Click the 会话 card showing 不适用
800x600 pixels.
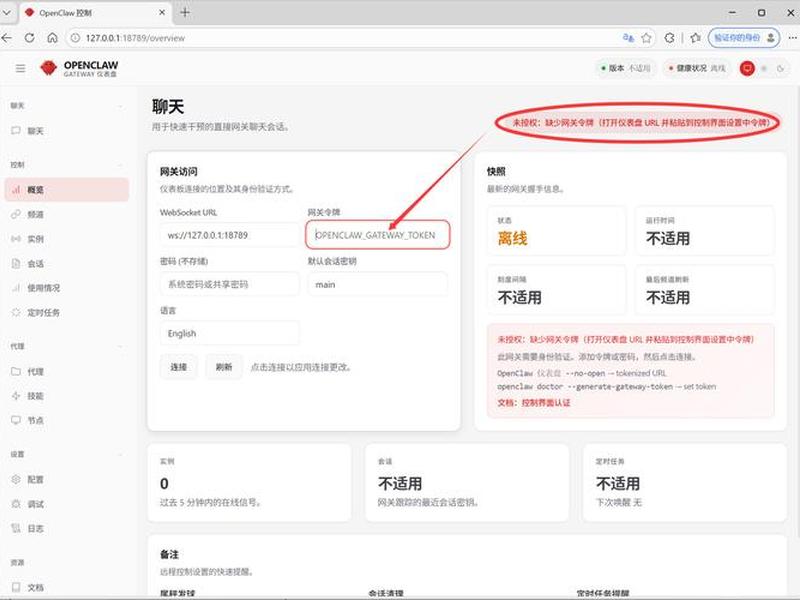click(x=467, y=483)
